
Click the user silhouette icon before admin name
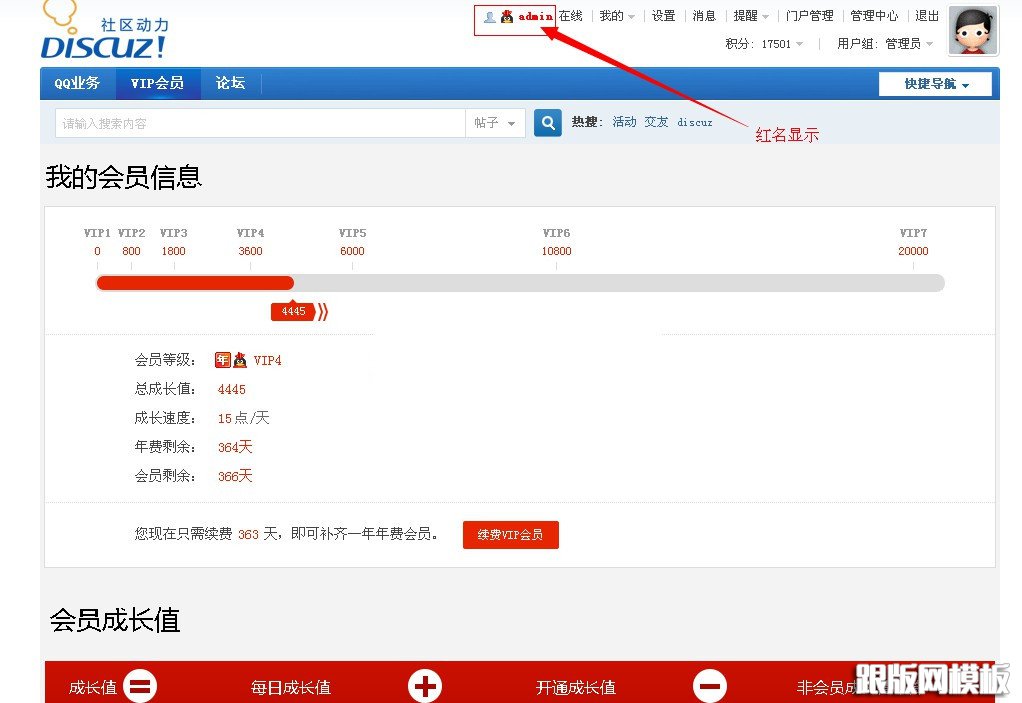(x=490, y=16)
